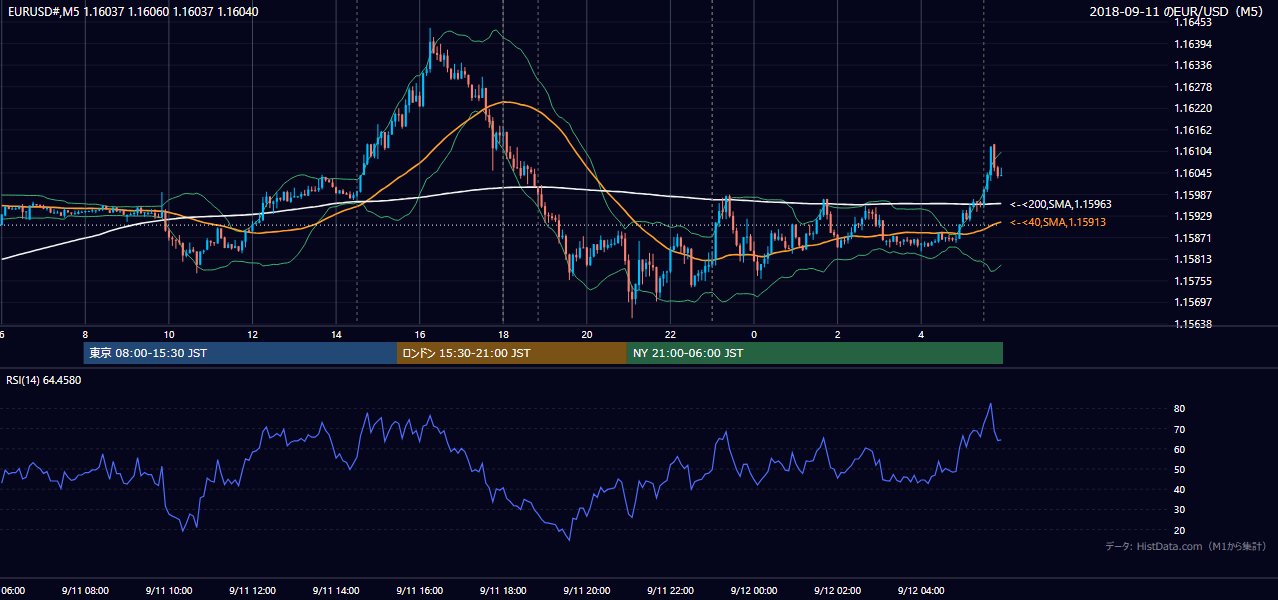This screenshot has width=1278, height=600.
Task: Click hour marker 16 under the price chart
Action: pyautogui.click(x=420, y=334)
